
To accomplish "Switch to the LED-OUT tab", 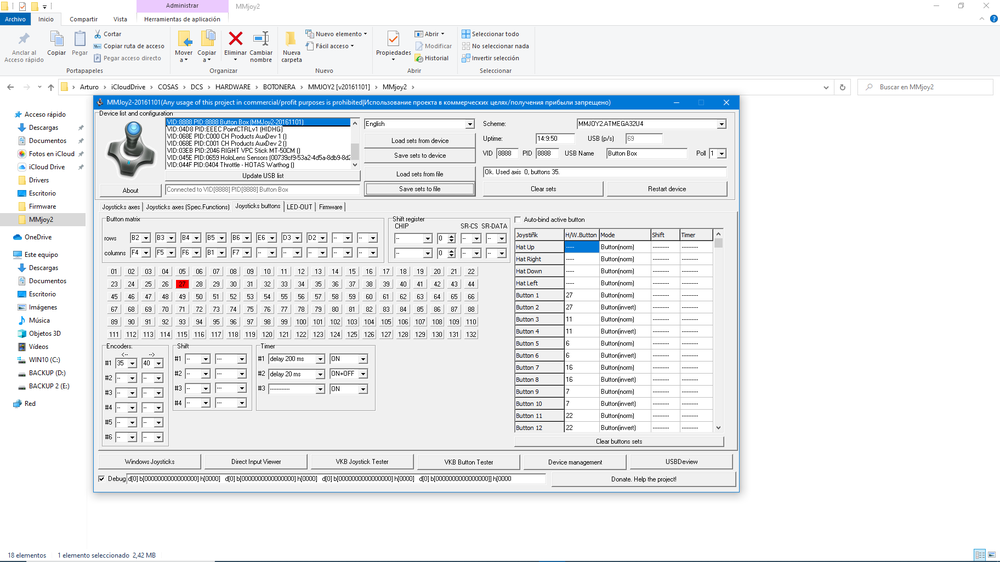I will [x=299, y=207].
